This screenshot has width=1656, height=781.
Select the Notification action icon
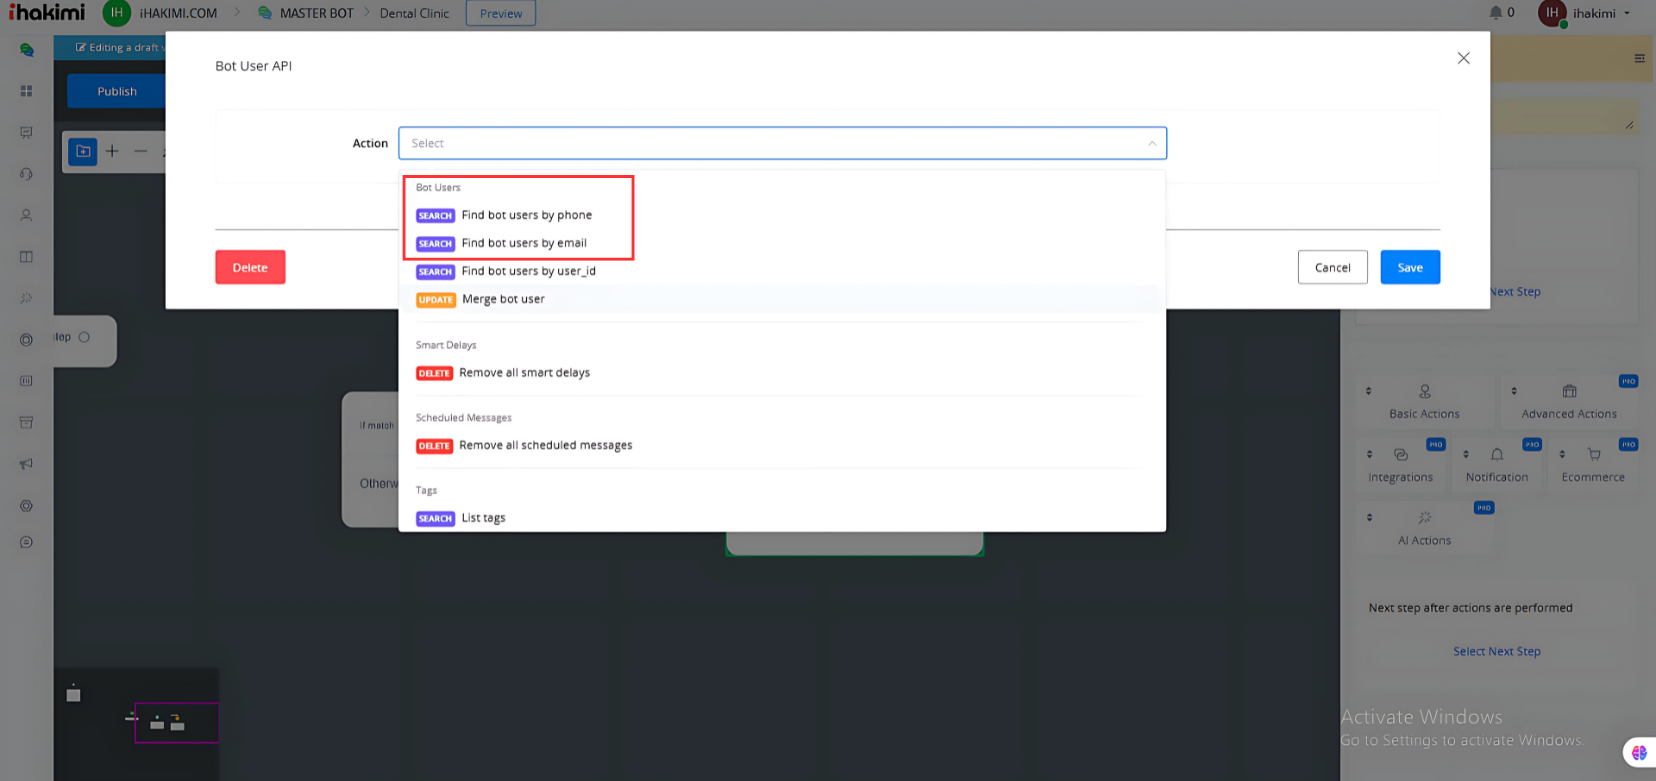1496,455
